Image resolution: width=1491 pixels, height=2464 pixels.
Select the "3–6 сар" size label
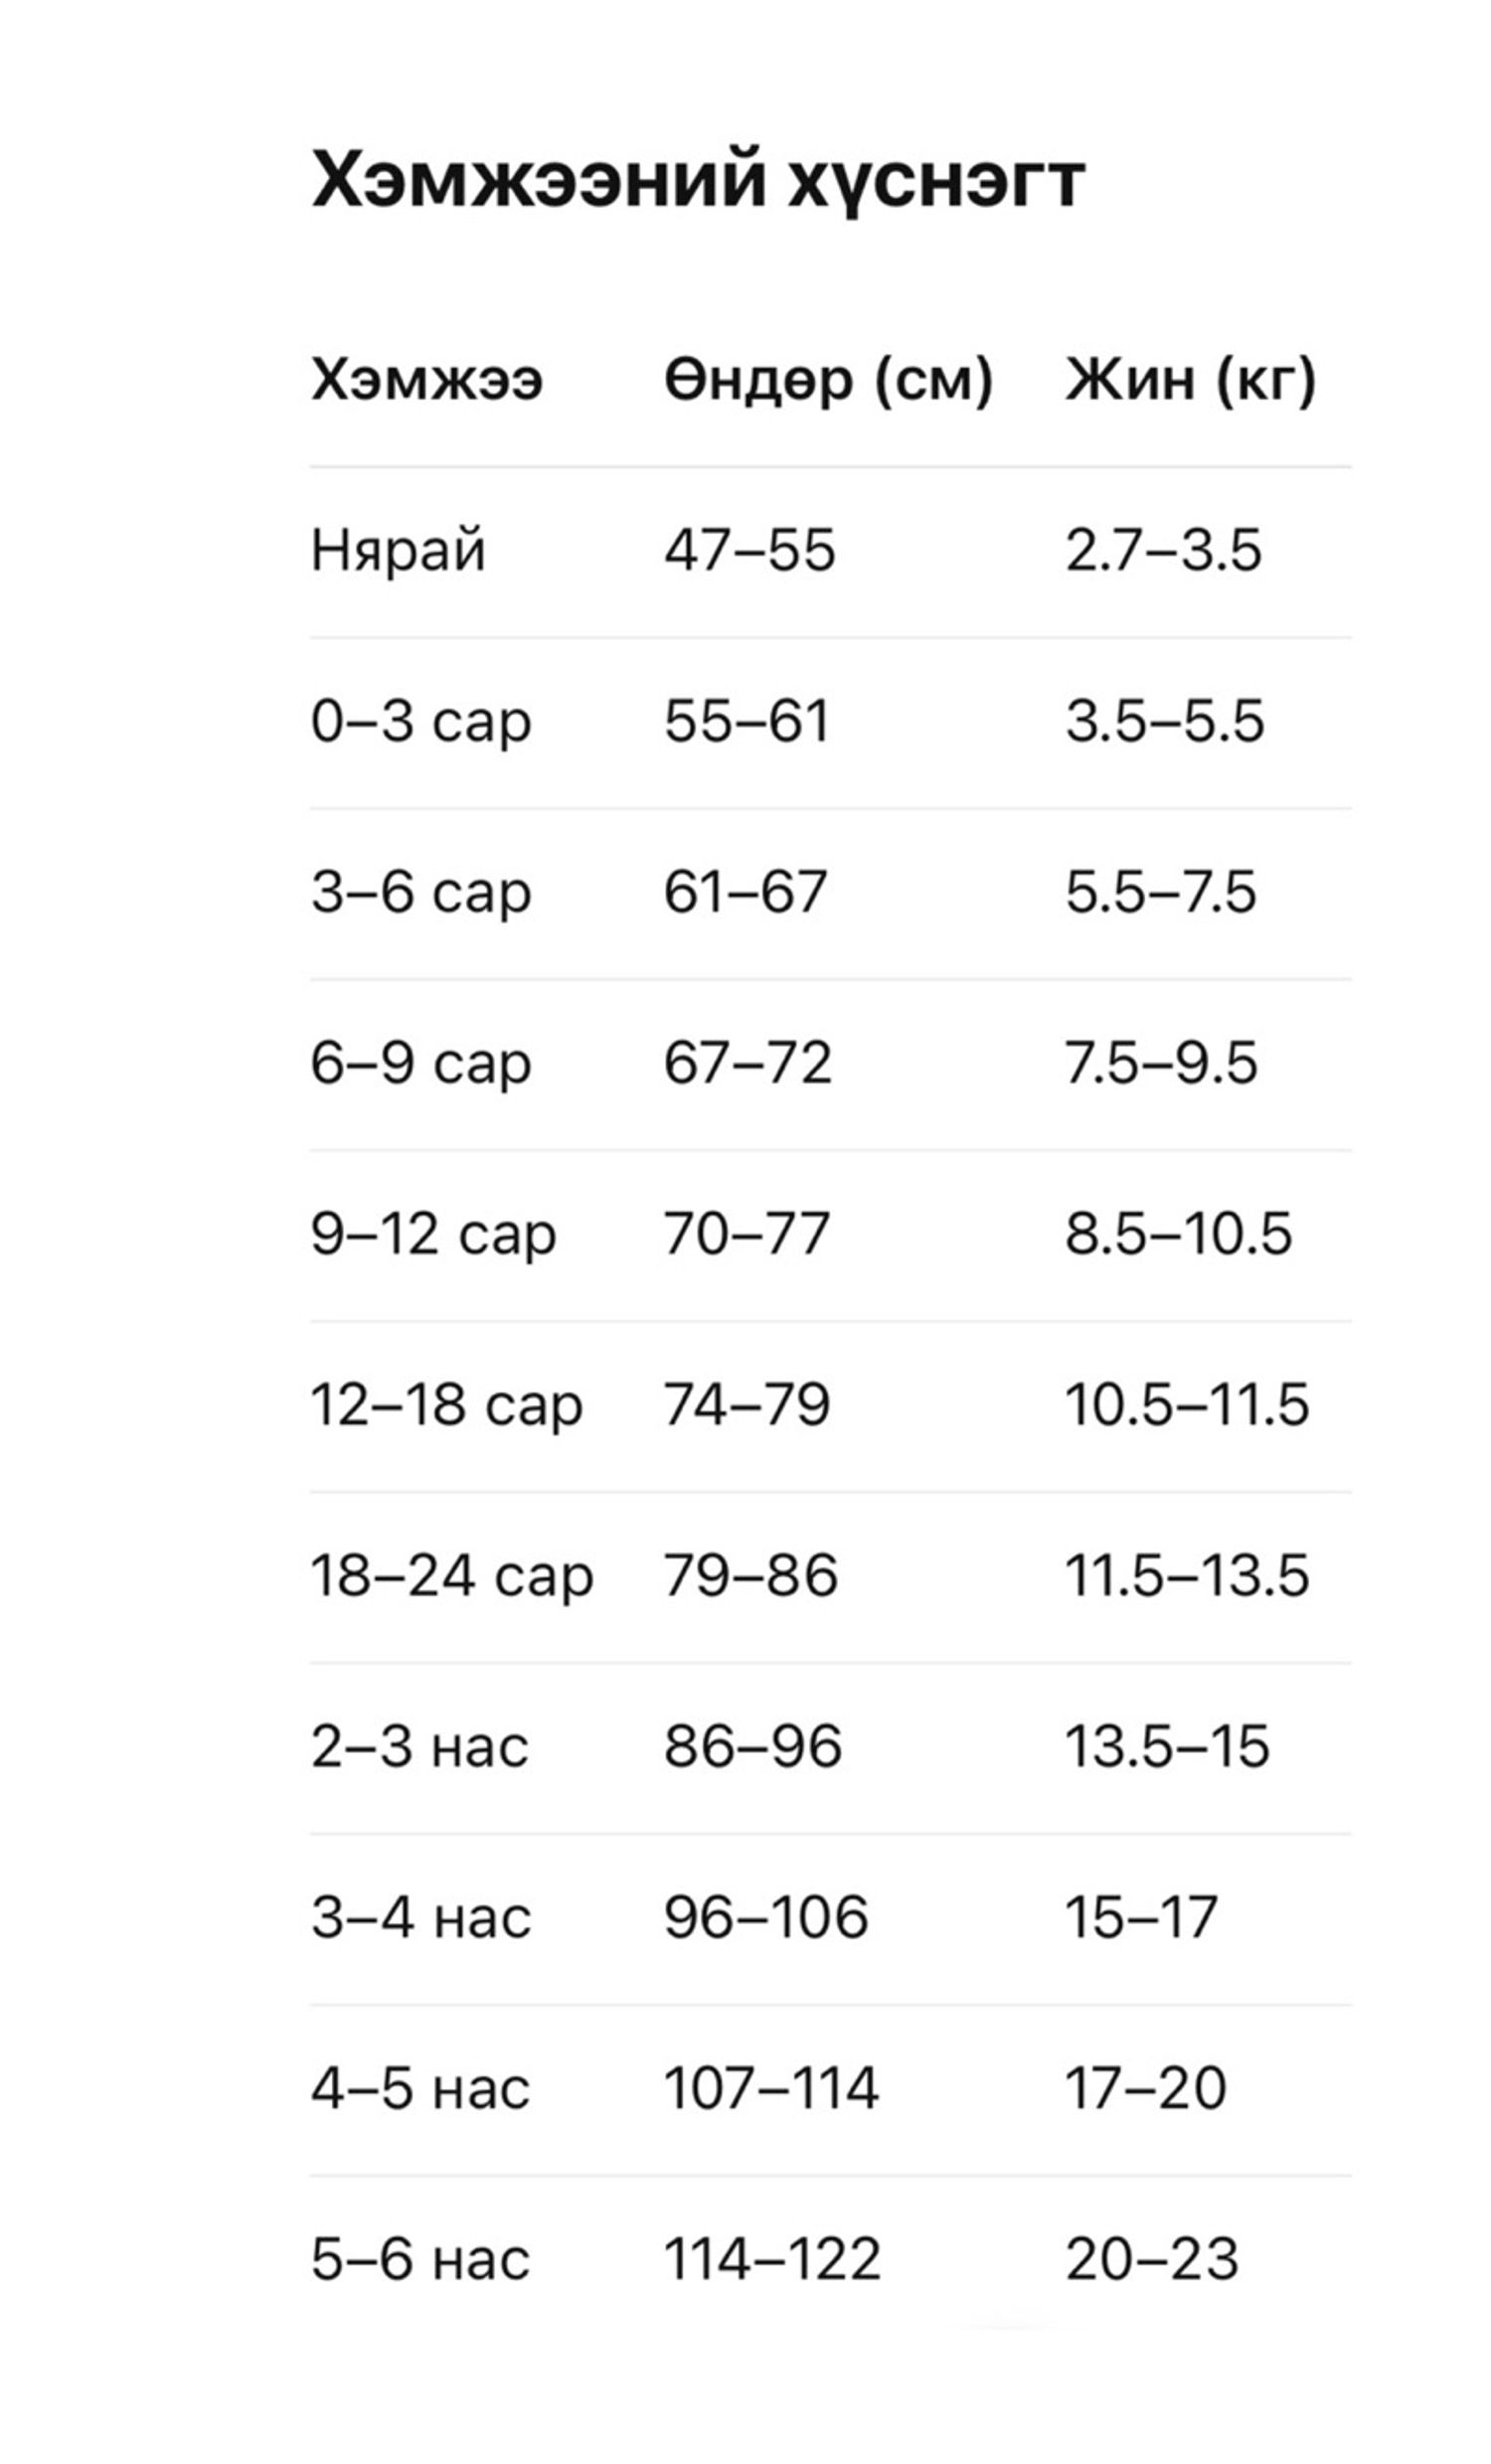[420, 892]
